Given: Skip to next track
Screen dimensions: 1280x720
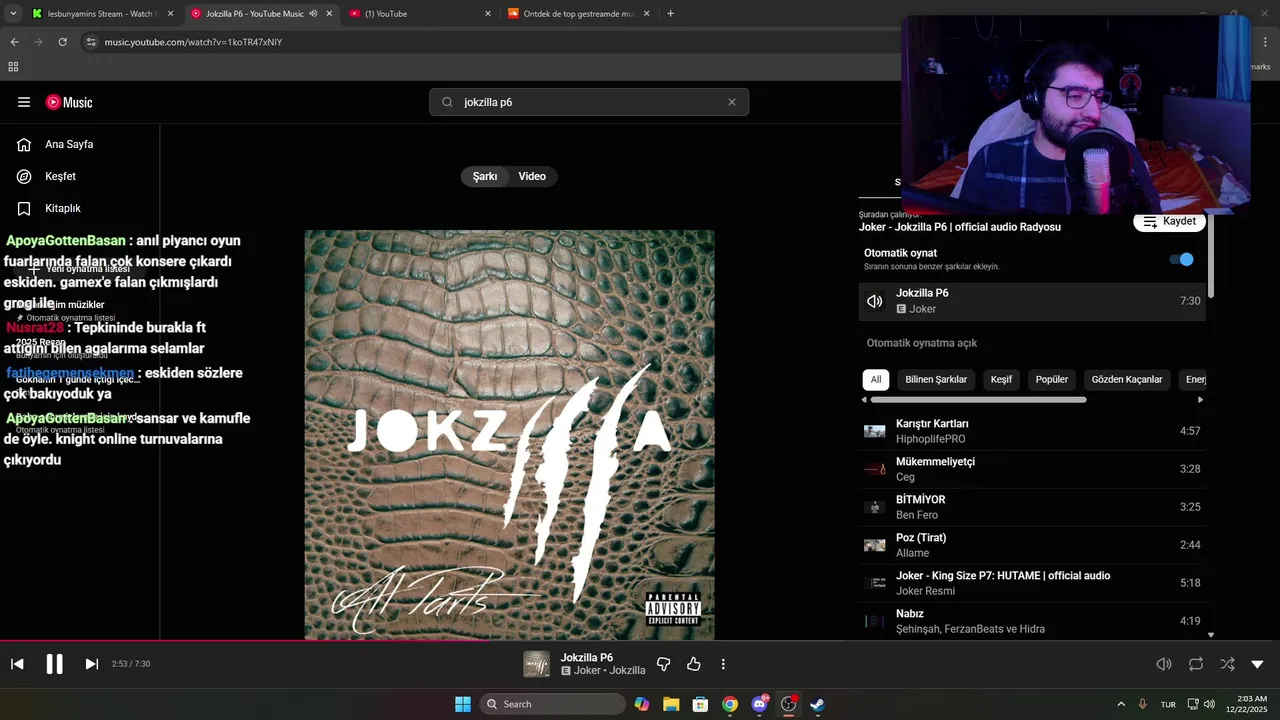Looking at the screenshot, I should click(x=91, y=664).
